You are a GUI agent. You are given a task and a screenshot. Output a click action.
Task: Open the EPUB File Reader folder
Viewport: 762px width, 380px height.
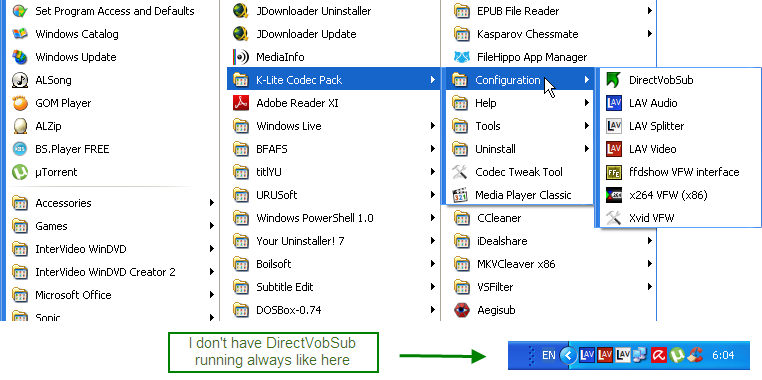coord(549,11)
